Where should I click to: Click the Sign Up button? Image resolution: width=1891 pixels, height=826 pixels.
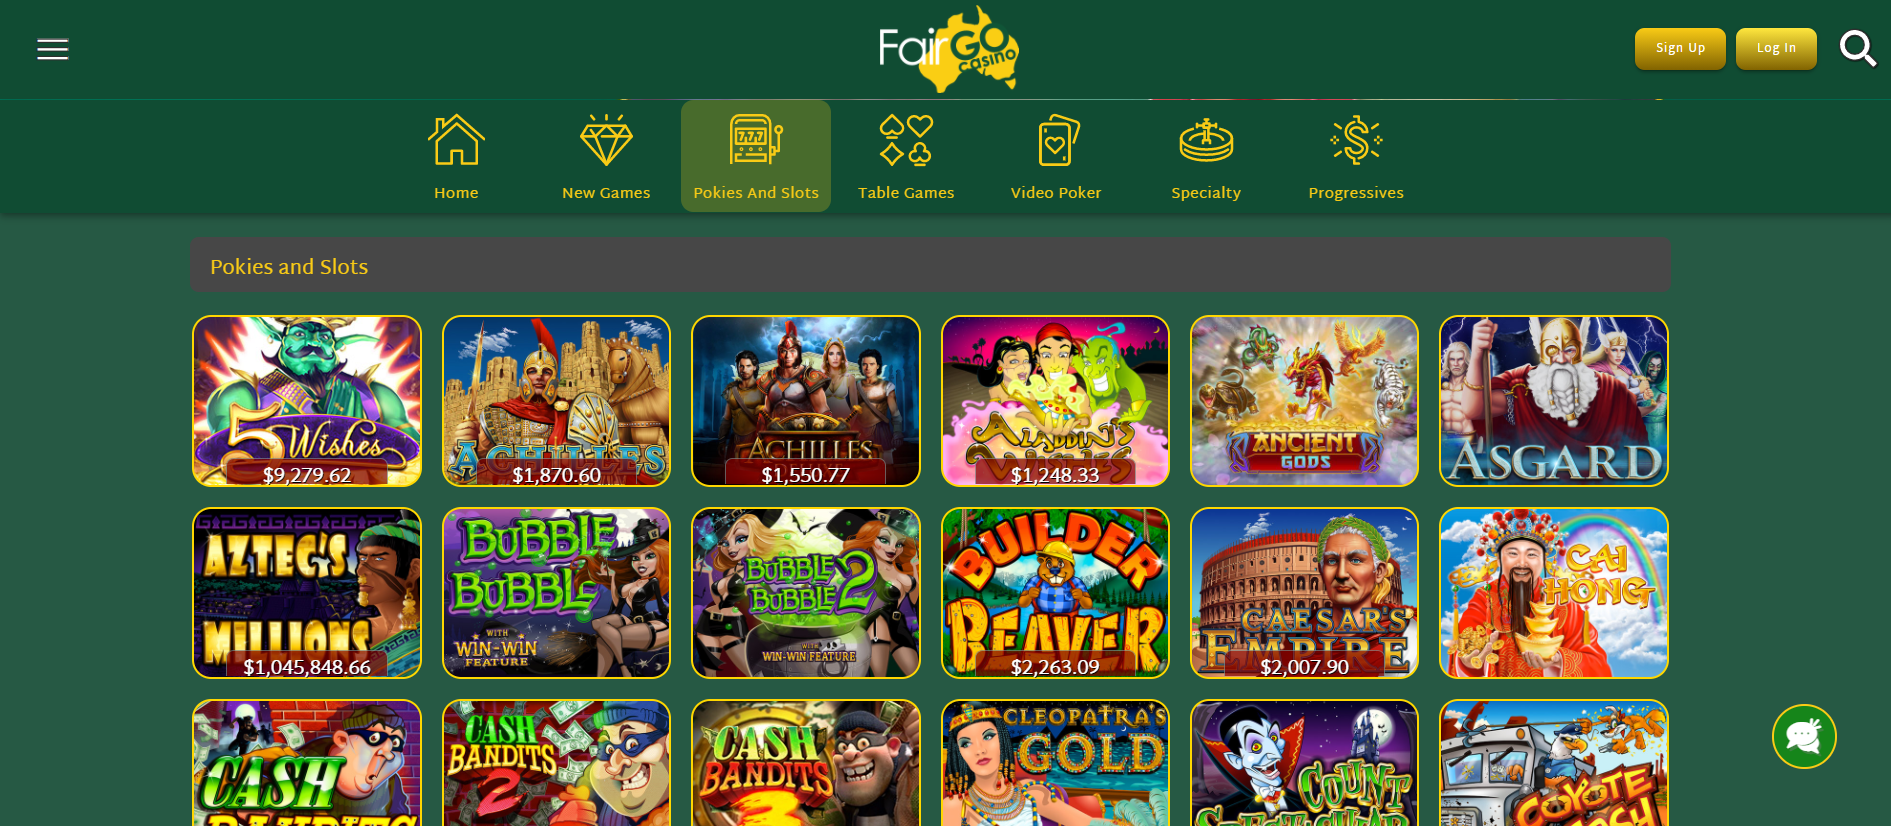pos(1680,48)
